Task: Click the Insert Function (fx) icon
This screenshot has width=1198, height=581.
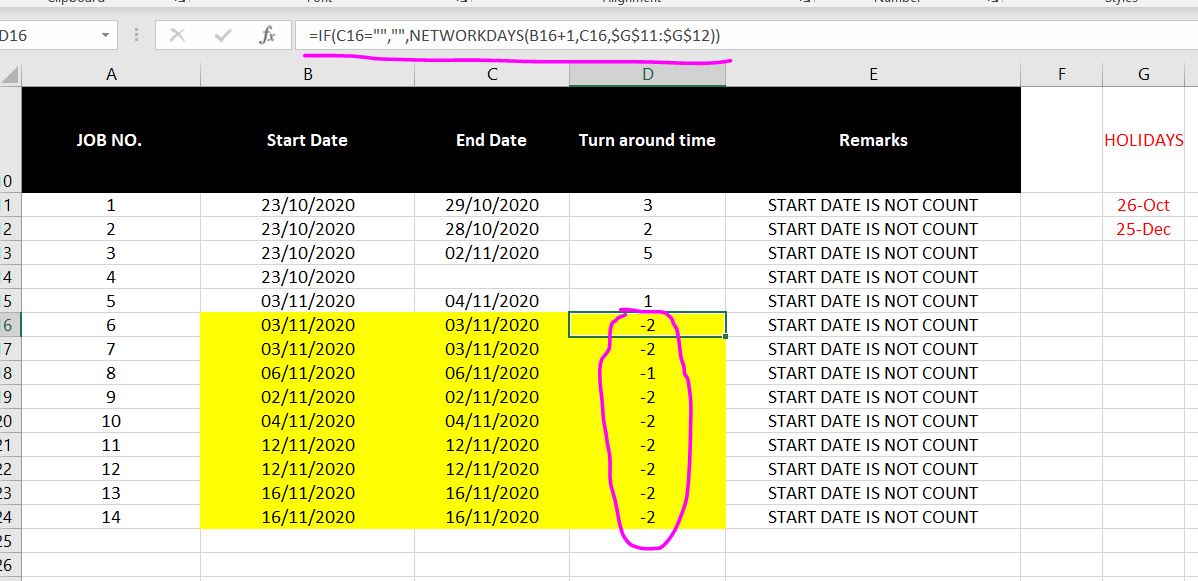Action: pyautogui.click(x=267, y=33)
